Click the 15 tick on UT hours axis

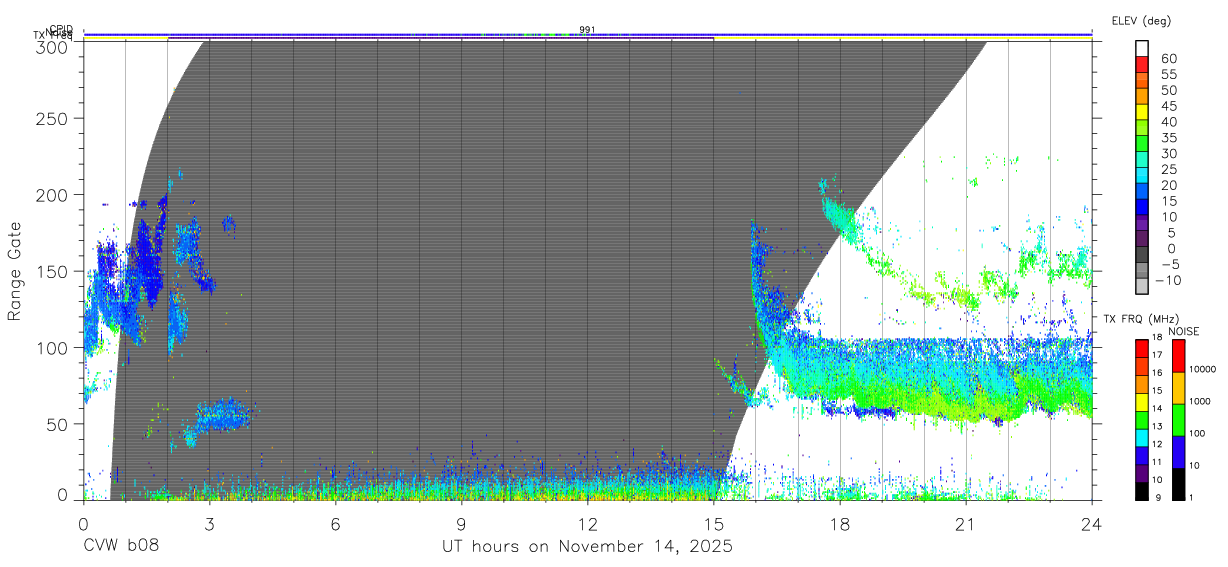click(713, 523)
